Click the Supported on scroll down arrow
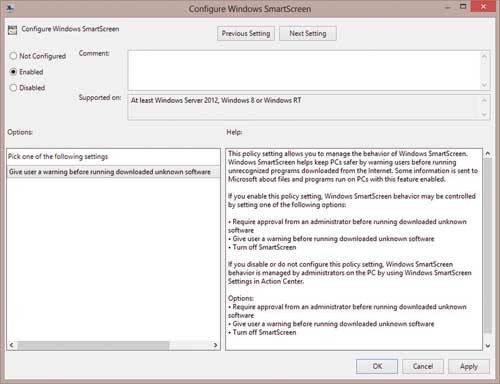The height and width of the screenshot is (384, 500). coord(484,115)
